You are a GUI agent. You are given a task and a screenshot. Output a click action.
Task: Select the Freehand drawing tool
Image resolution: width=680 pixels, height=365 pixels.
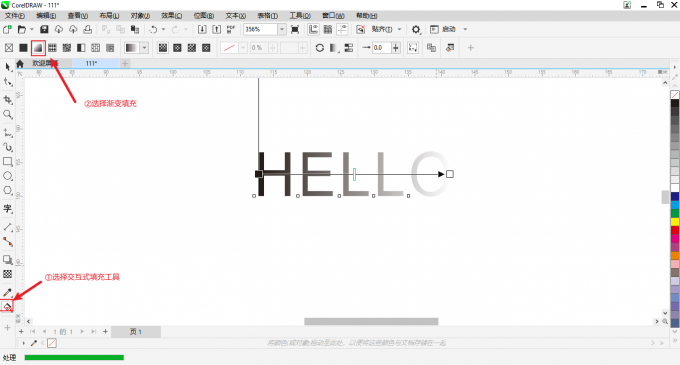tap(8, 132)
